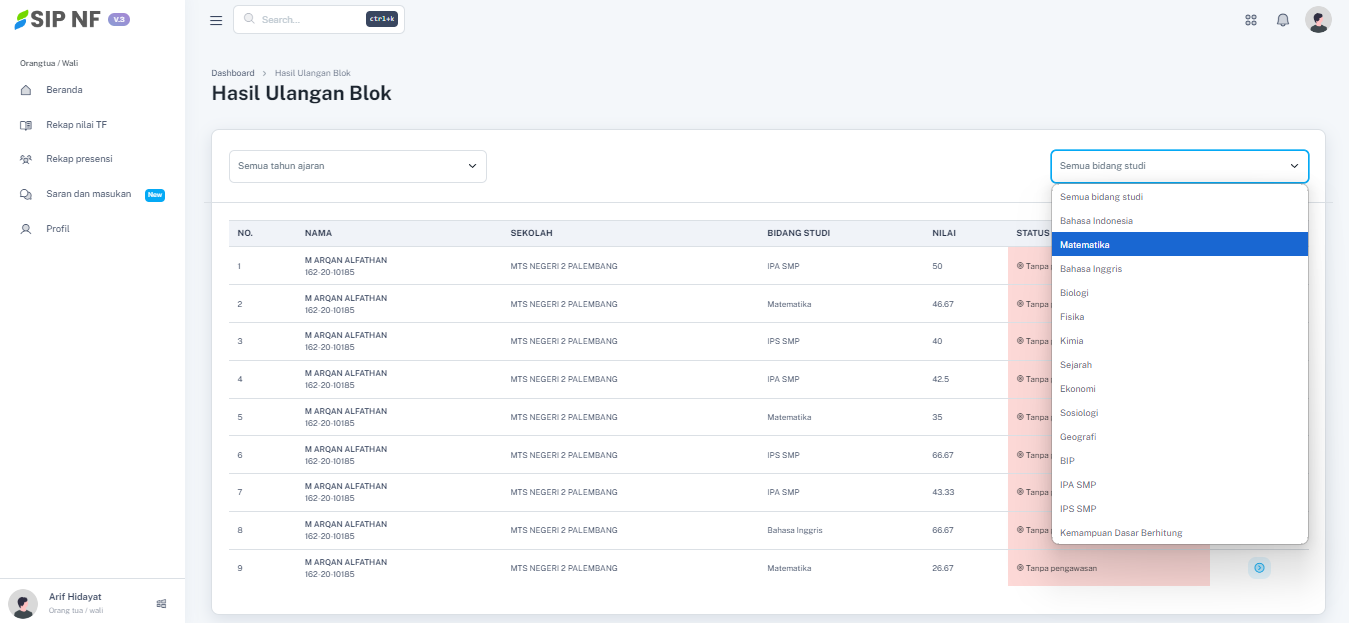Go to Rekap presensi page

coord(79,159)
